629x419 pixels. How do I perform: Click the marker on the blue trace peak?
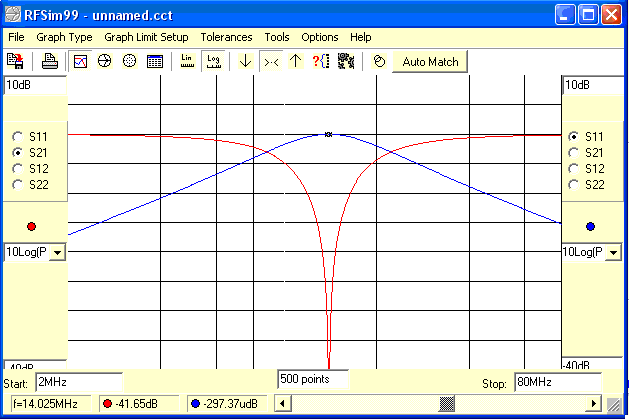pos(329,135)
